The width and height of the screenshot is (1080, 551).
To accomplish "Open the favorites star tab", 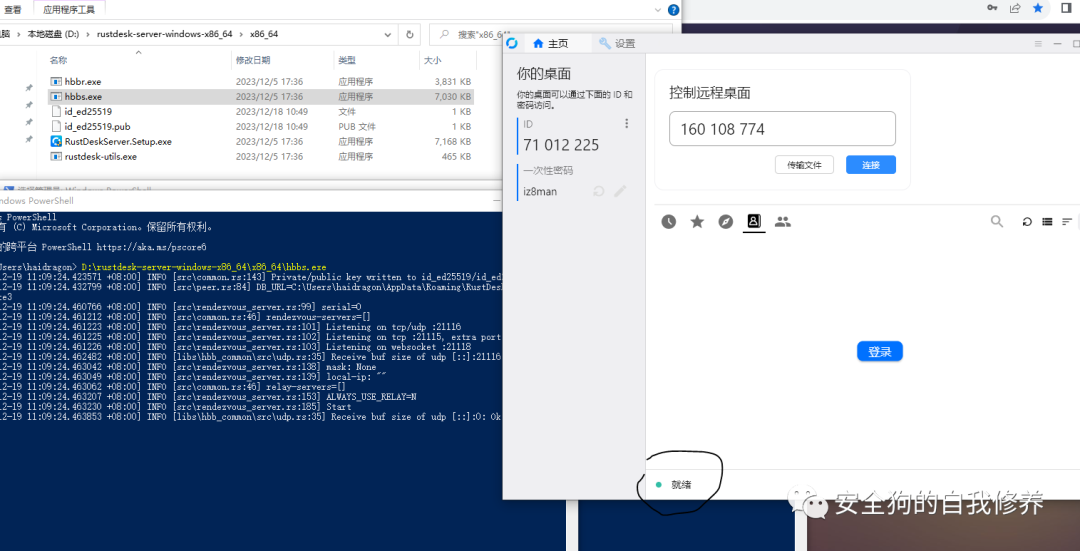I will (x=697, y=222).
